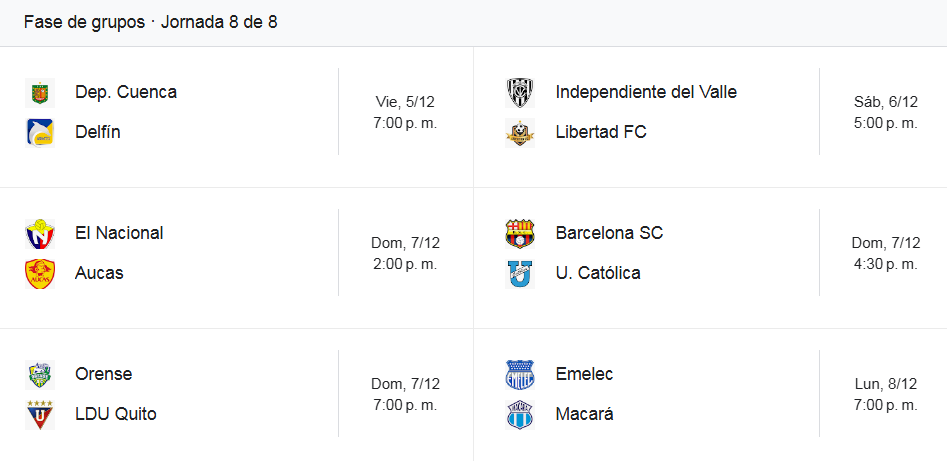
Task: Select the LDU Quito team name
Action: tap(116, 414)
